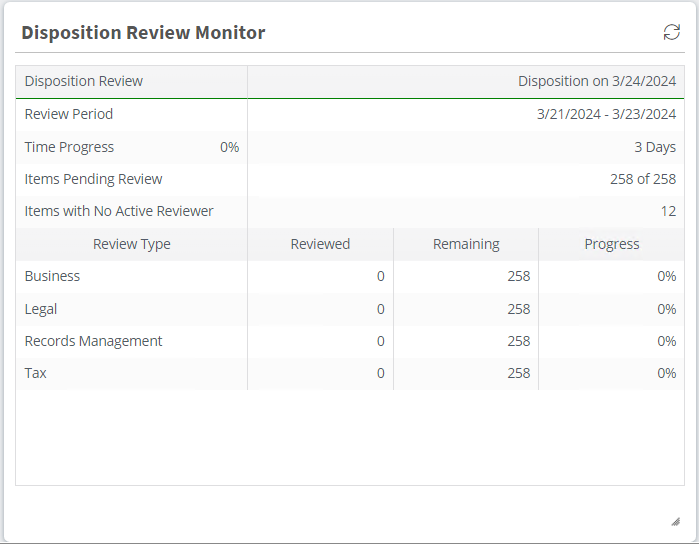The image size is (699, 544).
Task: Click Business reviewed count 0
Action: pos(380,276)
